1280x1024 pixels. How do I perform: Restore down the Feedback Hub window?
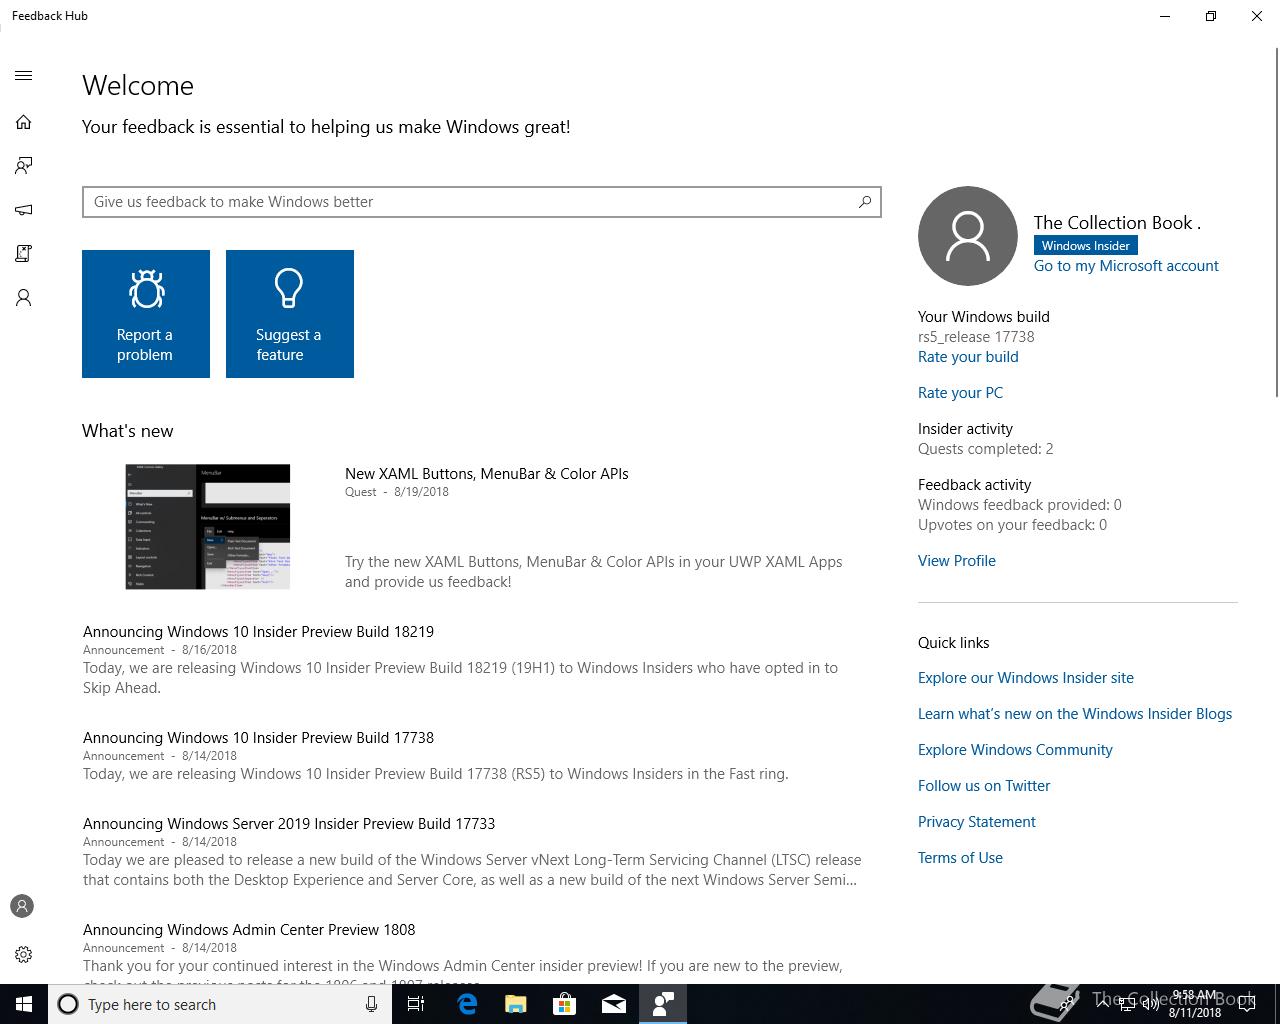pos(1210,16)
